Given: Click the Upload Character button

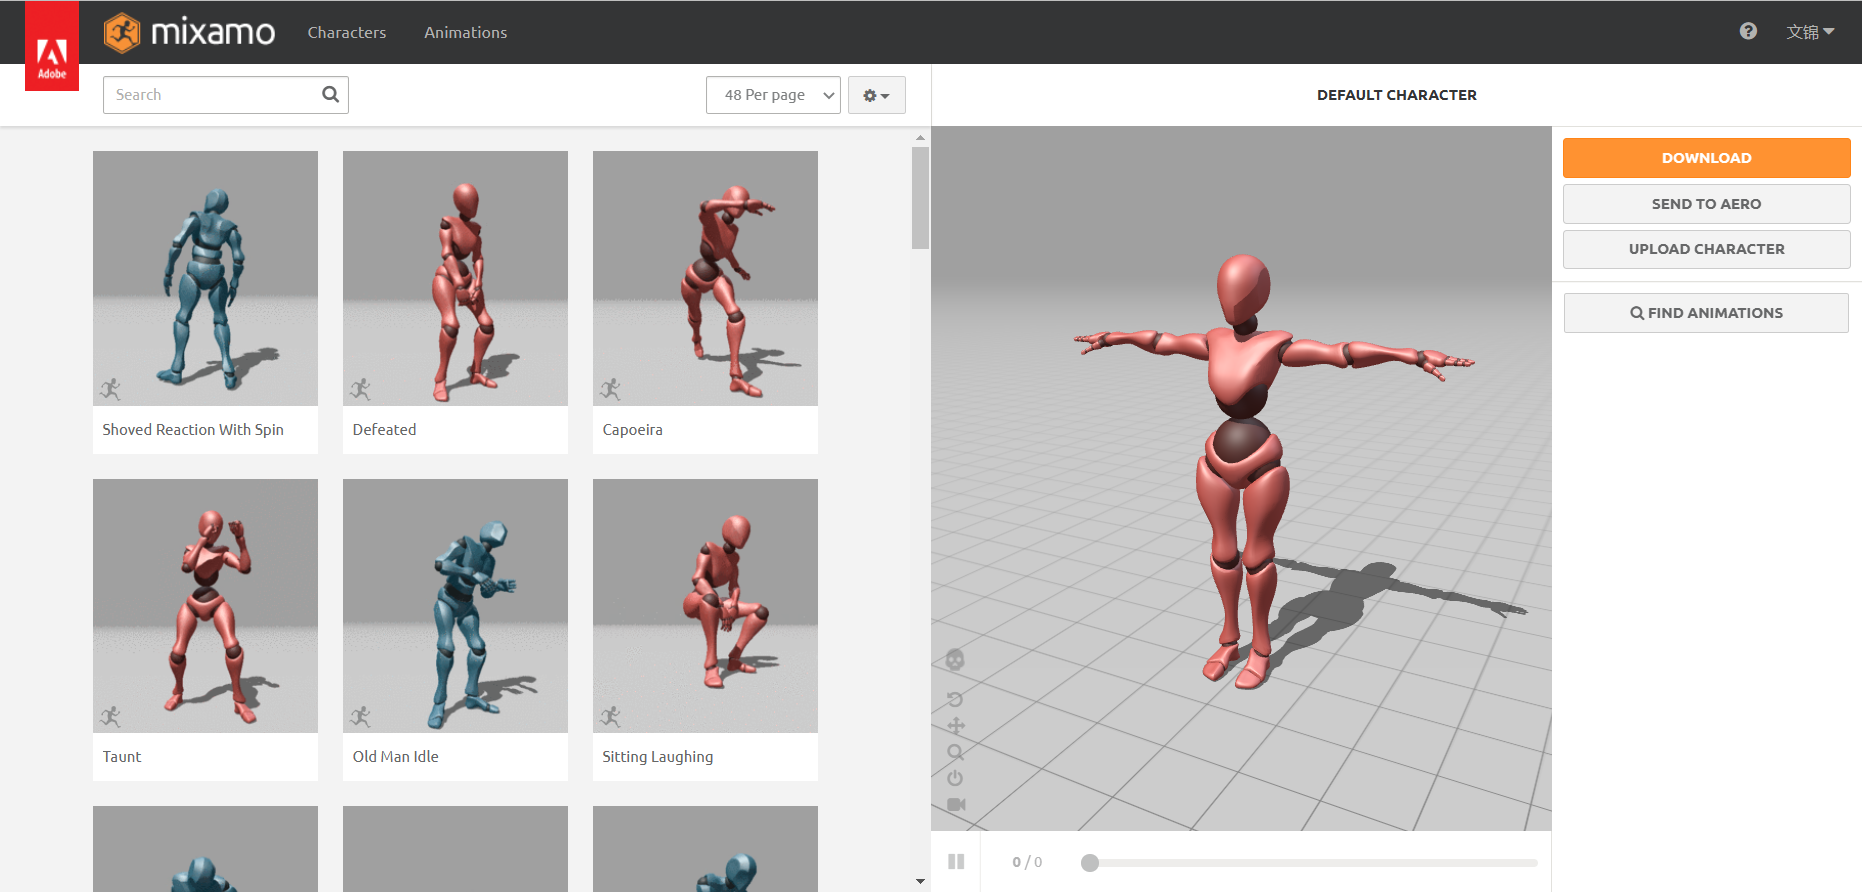Looking at the screenshot, I should coord(1706,249).
